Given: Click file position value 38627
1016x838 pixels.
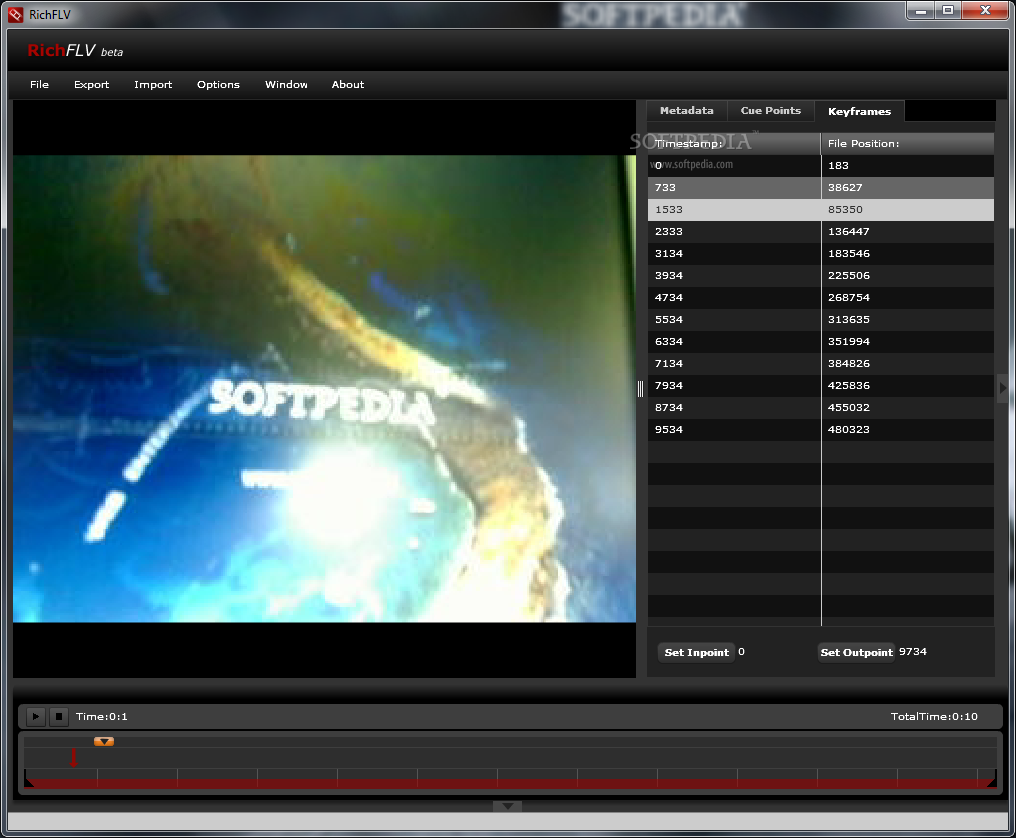Looking at the screenshot, I should point(845,187).
